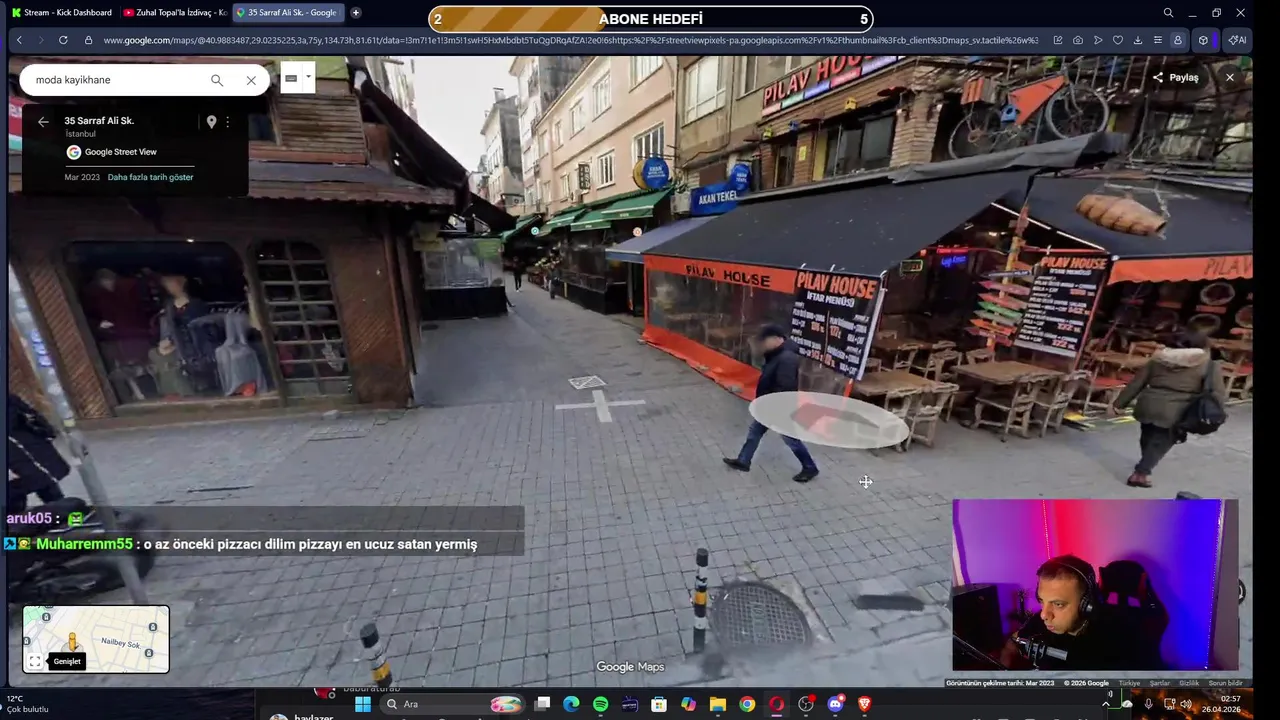Viewport: 1280px width, 720px height.
Task: Open Spotify from taskbar
Action: pyautogui.click(x=600, y=704)
